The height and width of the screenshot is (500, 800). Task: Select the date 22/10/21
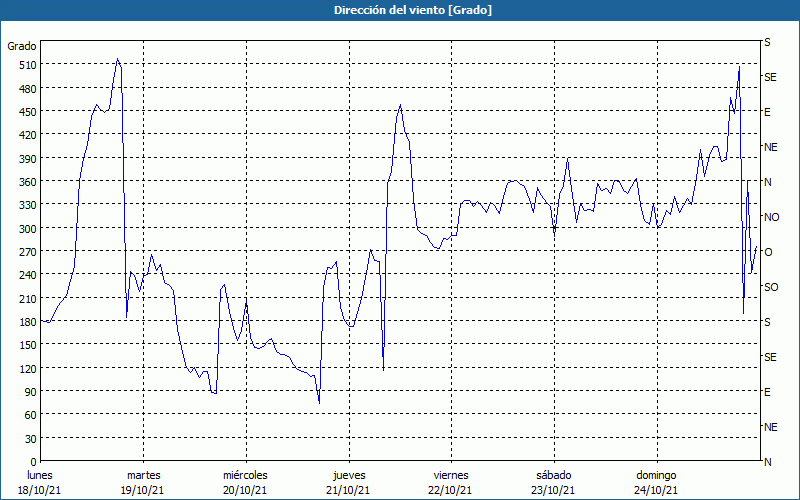(x=451, y=491)
